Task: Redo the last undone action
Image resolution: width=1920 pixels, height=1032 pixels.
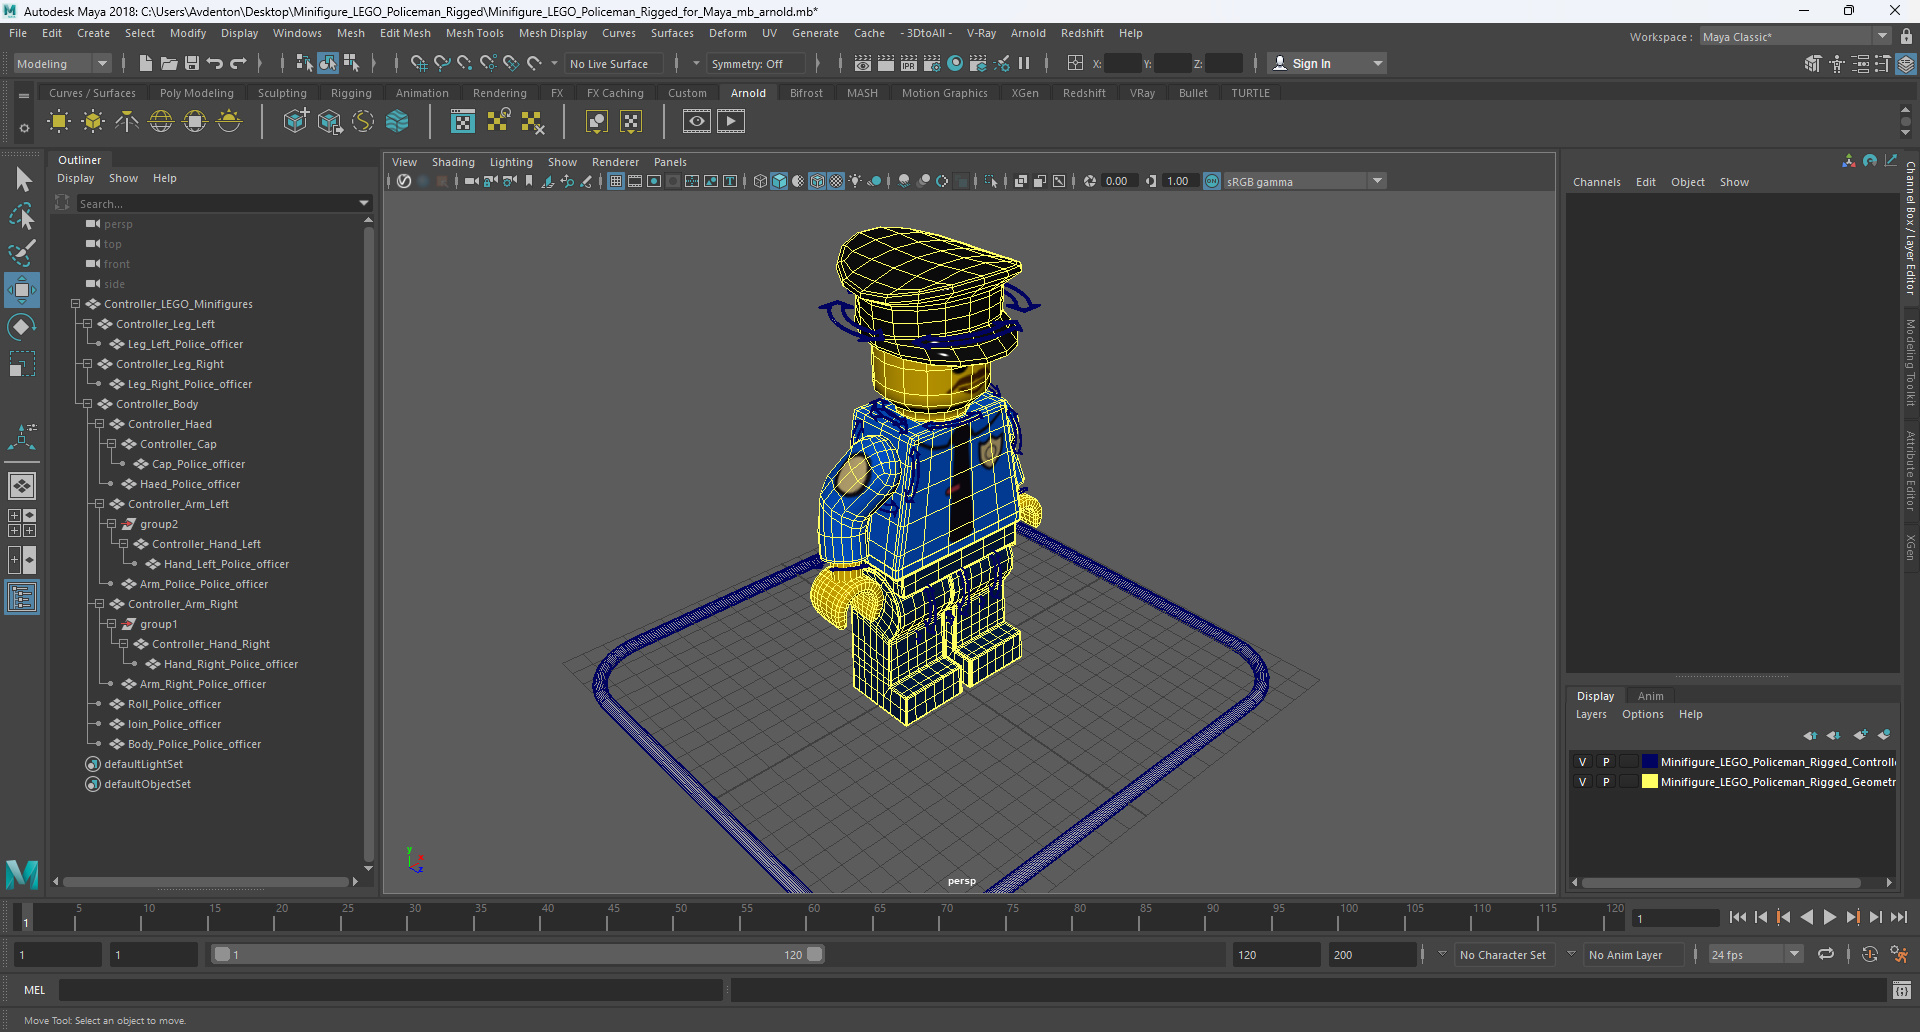Action: (238, 63)
